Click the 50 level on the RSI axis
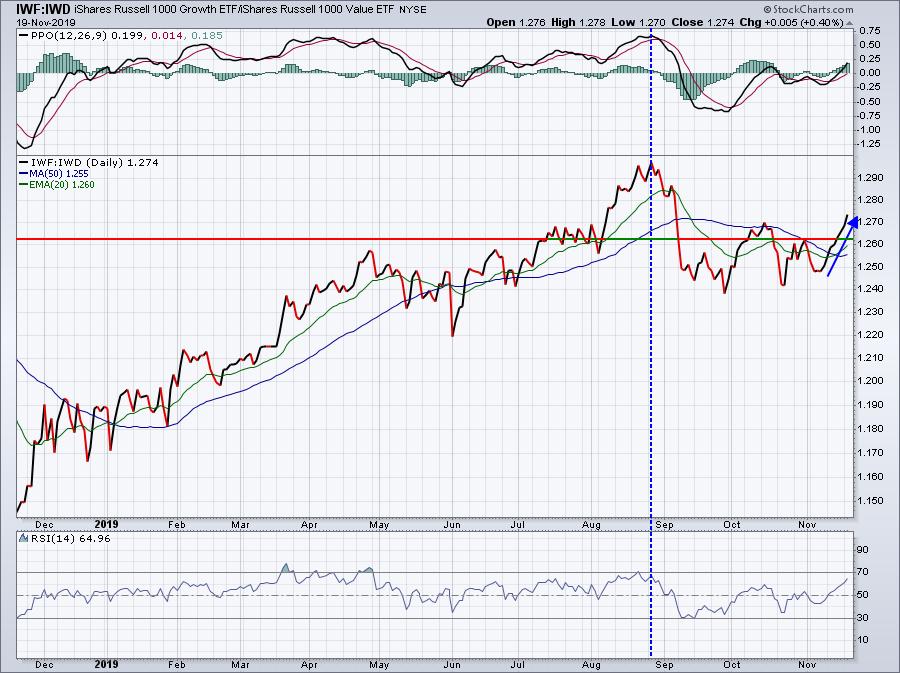This screenshot has width=900, height=673. coord(863,595)
